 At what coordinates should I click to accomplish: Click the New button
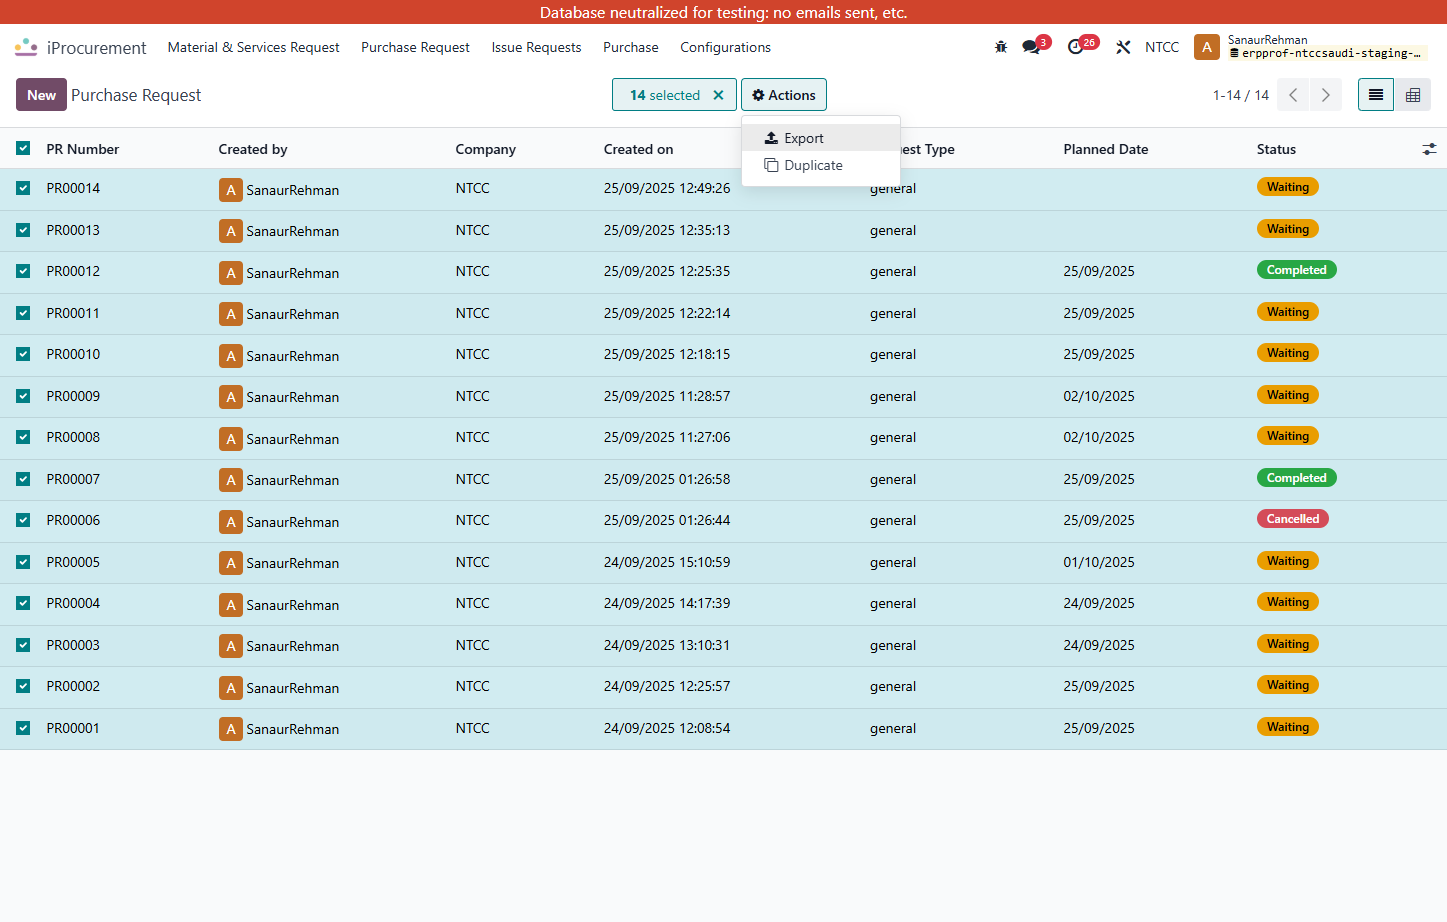pos(41,95)
